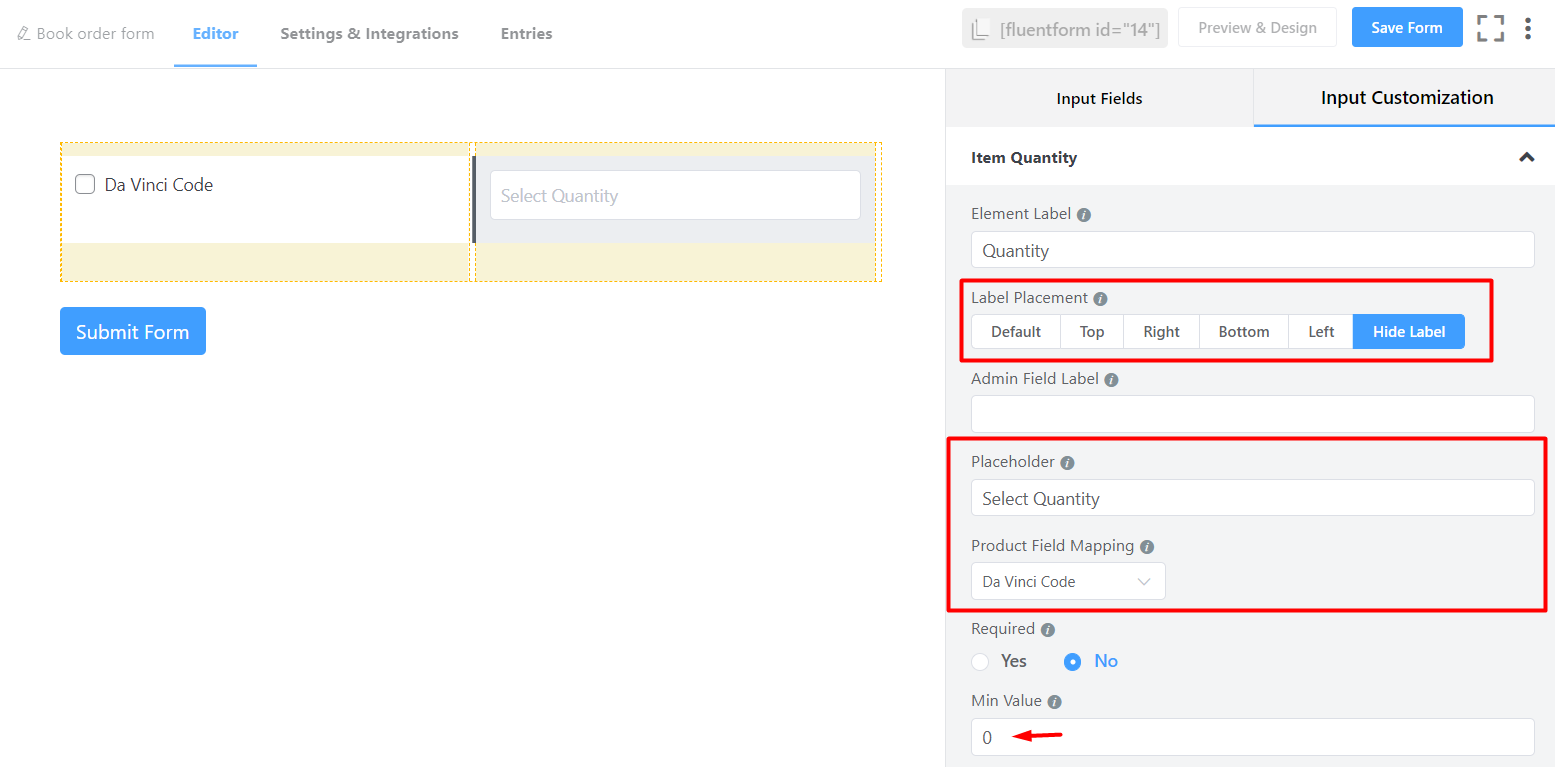Click the fullscreen expand icon

click(1490, 28)
